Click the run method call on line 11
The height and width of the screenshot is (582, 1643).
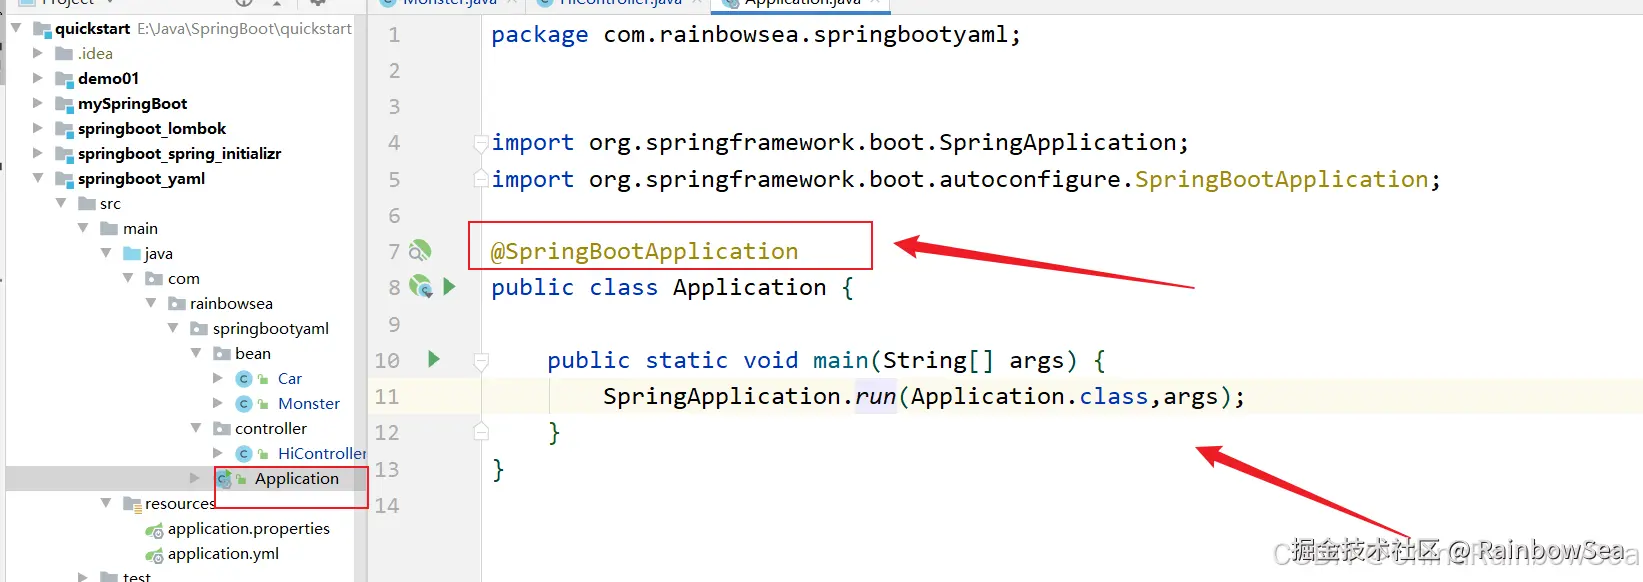tap(875, 396)
